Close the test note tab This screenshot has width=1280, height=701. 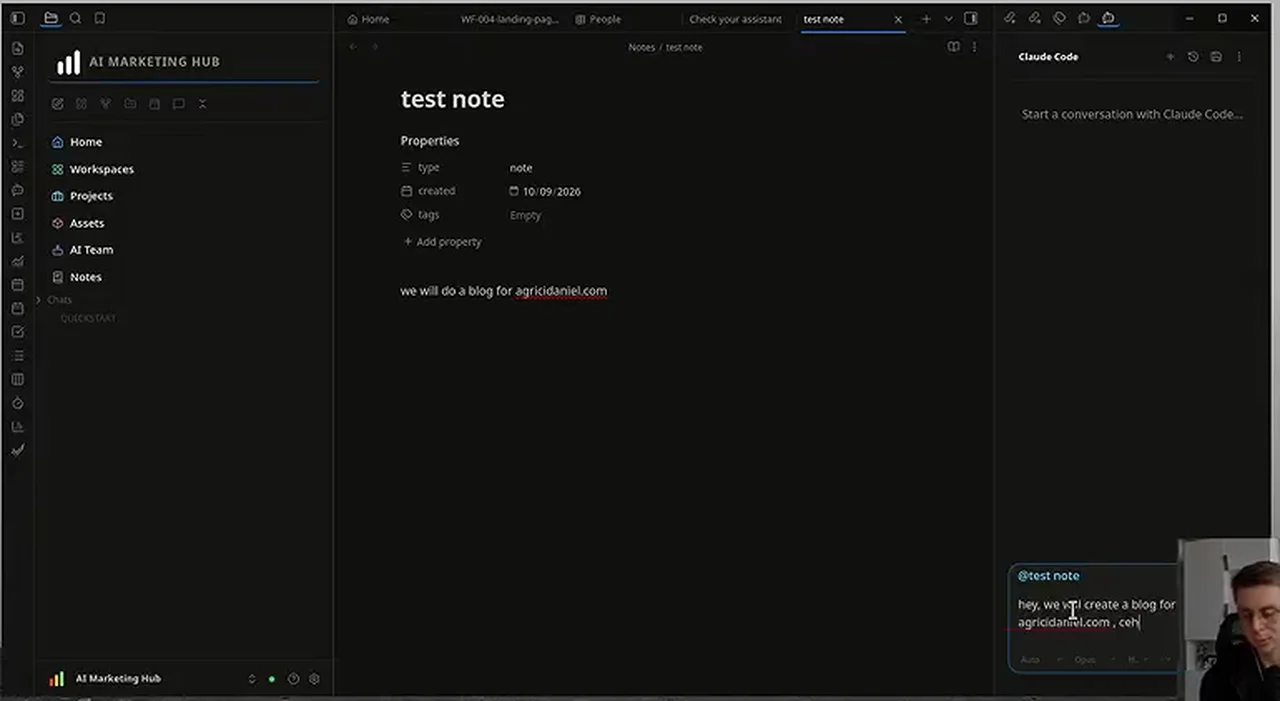point(898,19)
